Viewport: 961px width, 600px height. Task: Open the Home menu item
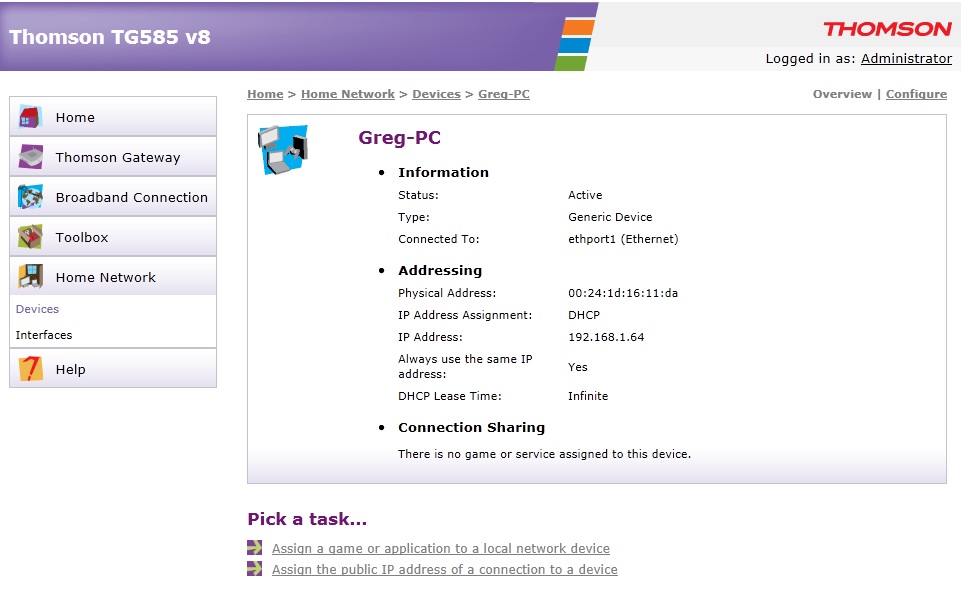(x=113, y=116)
